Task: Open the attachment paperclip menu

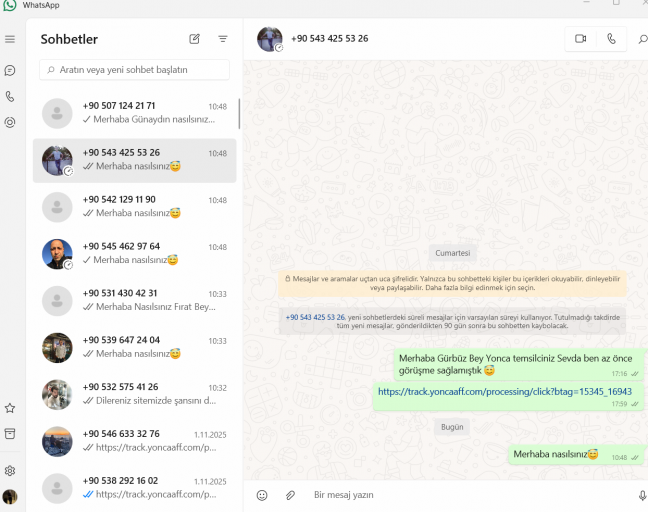Action: tap(291, 495)
